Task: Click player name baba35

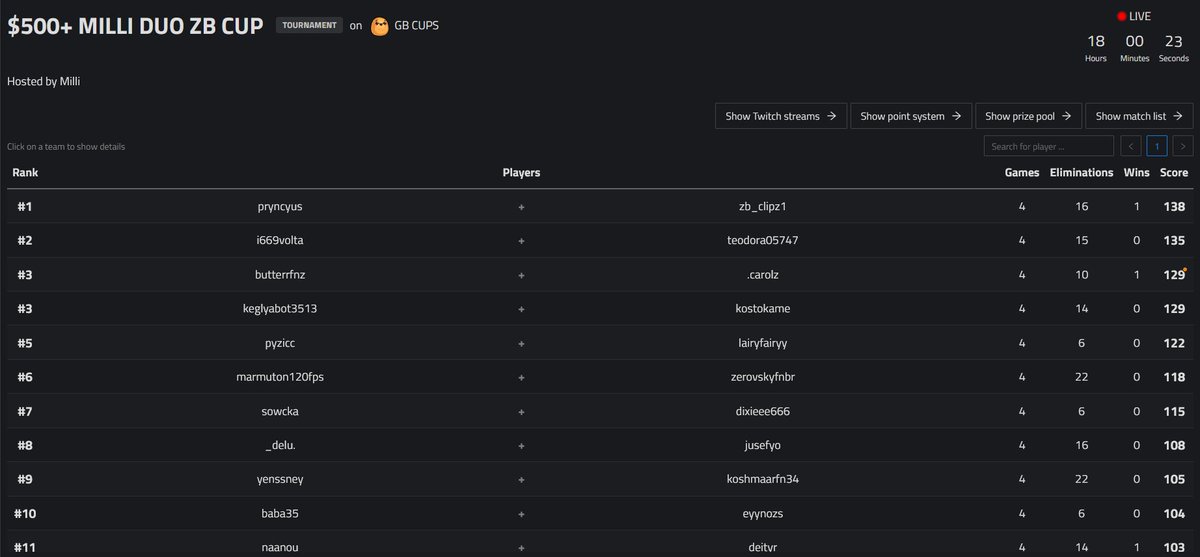Action: pos(279,512)
